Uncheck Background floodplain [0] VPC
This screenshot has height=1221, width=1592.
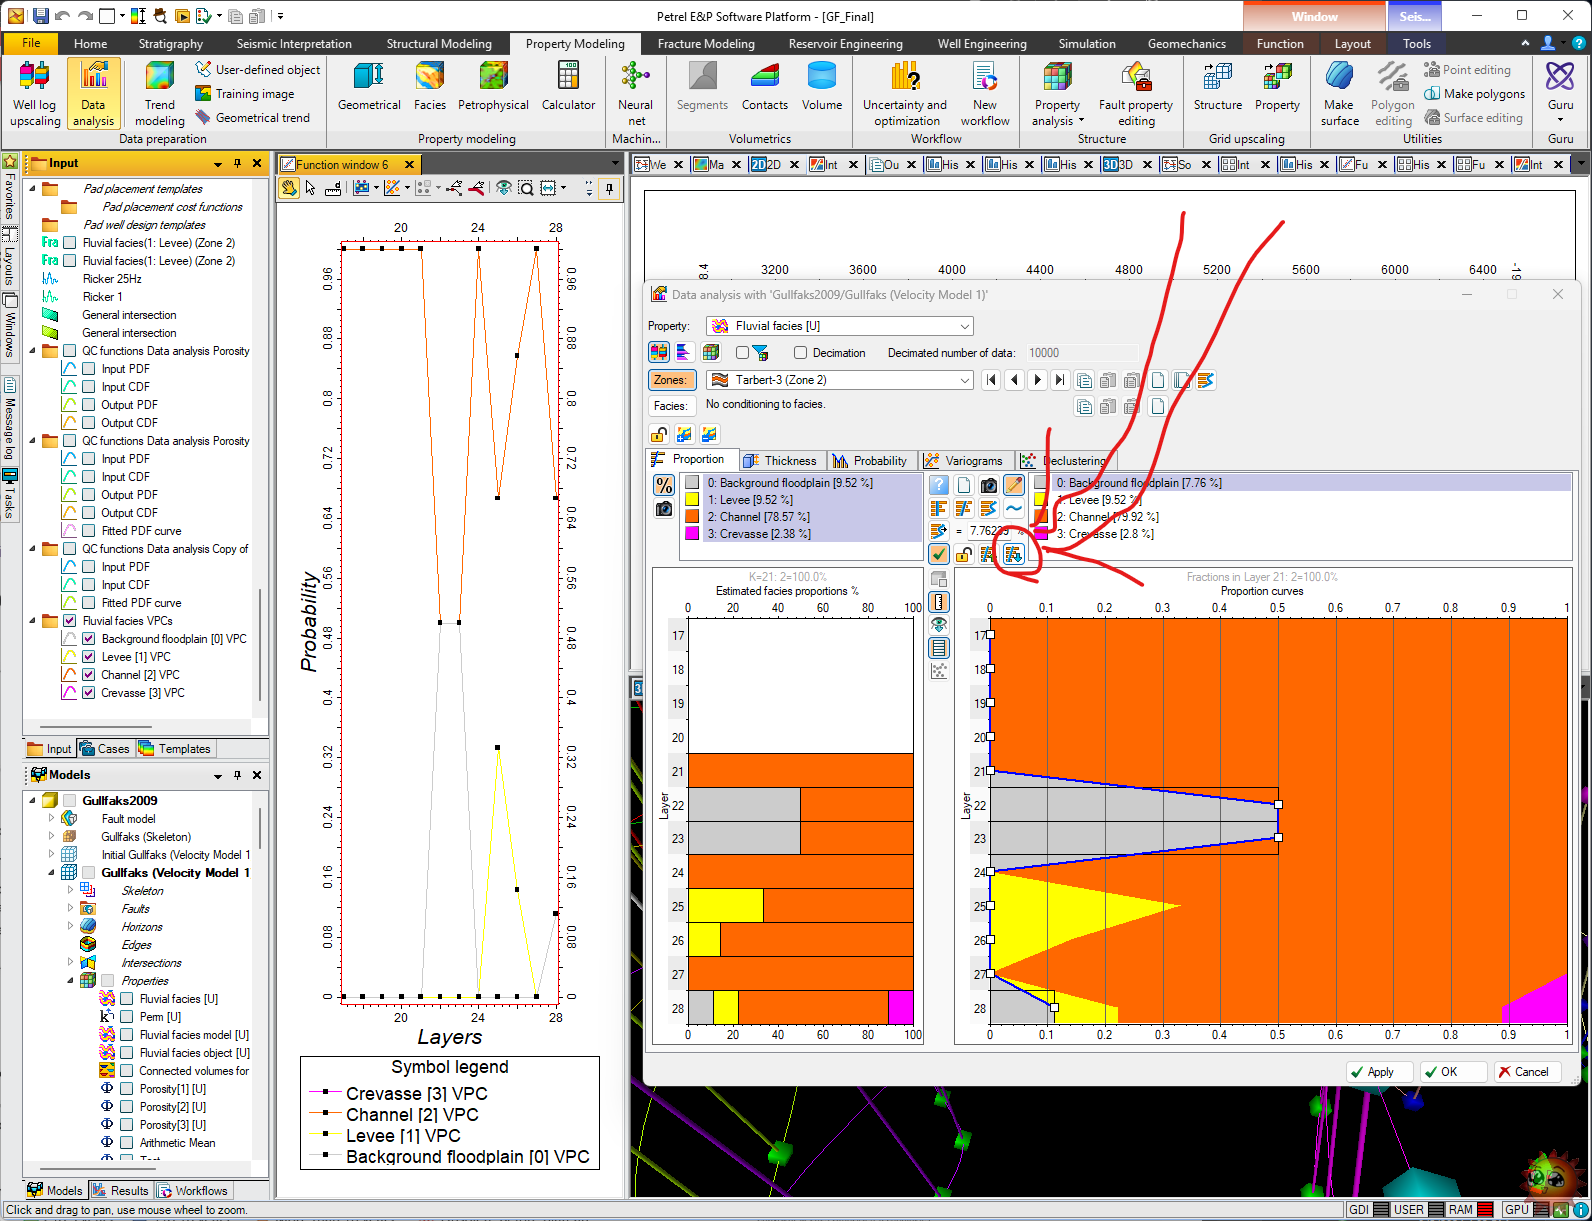(89, 639)
